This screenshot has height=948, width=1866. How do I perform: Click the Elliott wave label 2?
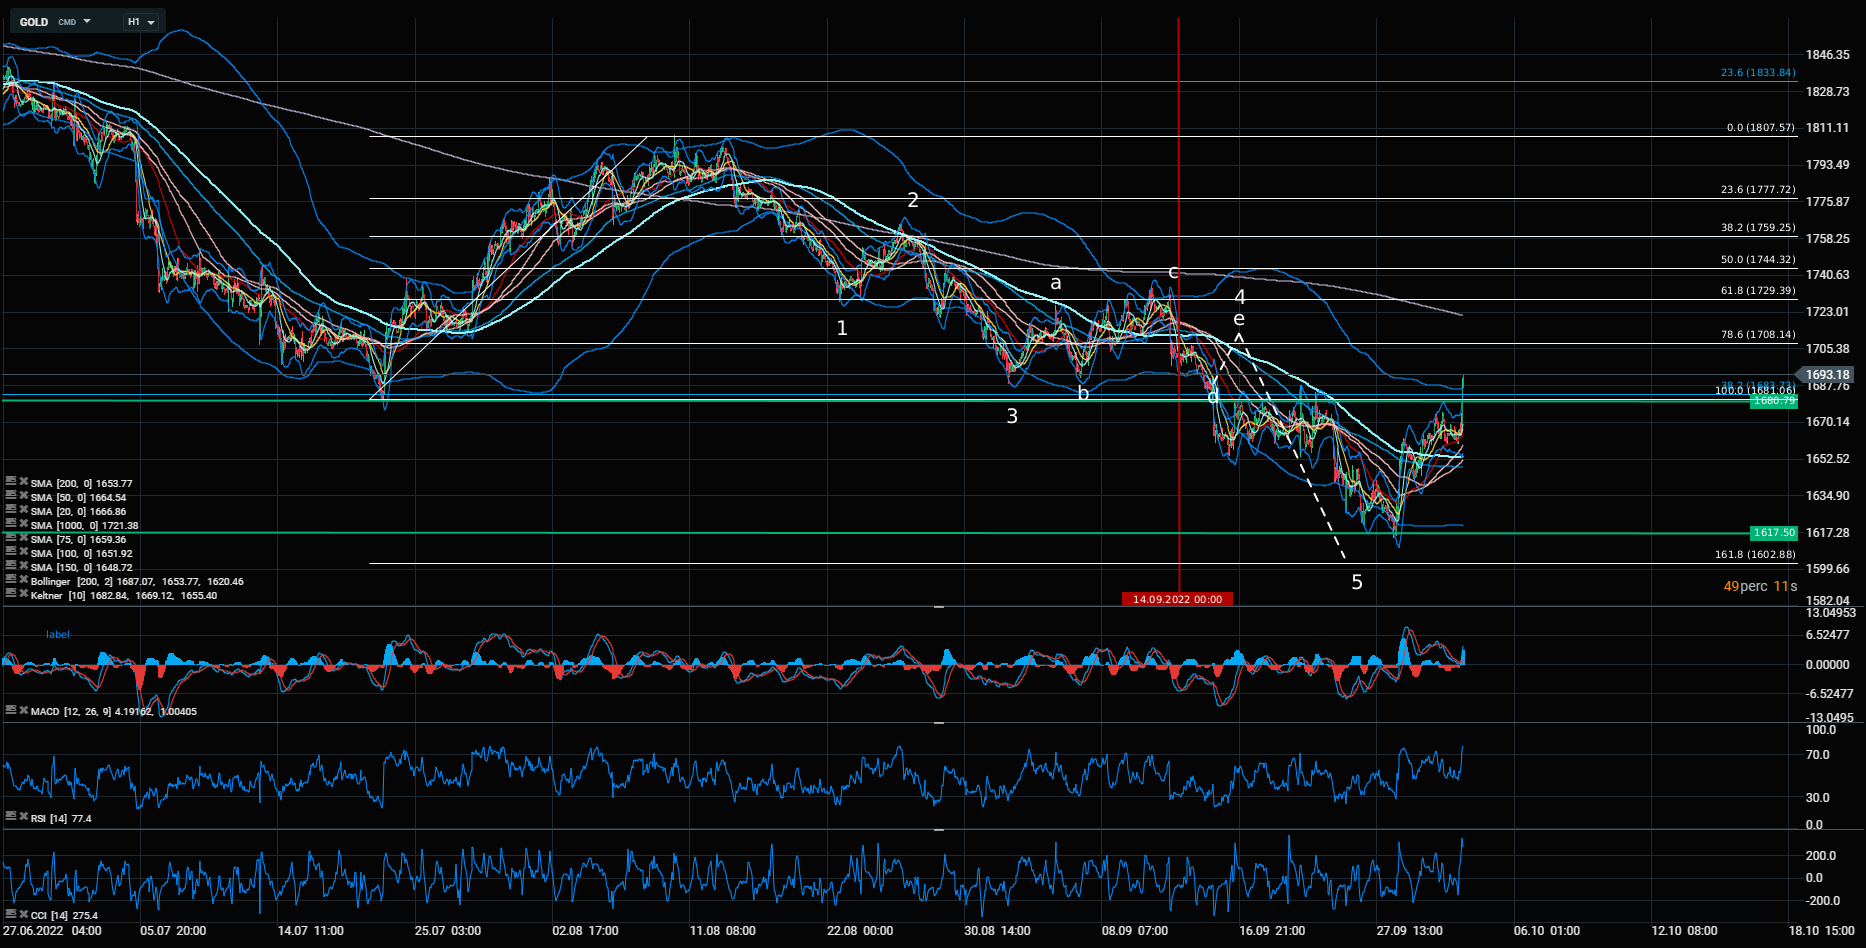click(913, 200)
